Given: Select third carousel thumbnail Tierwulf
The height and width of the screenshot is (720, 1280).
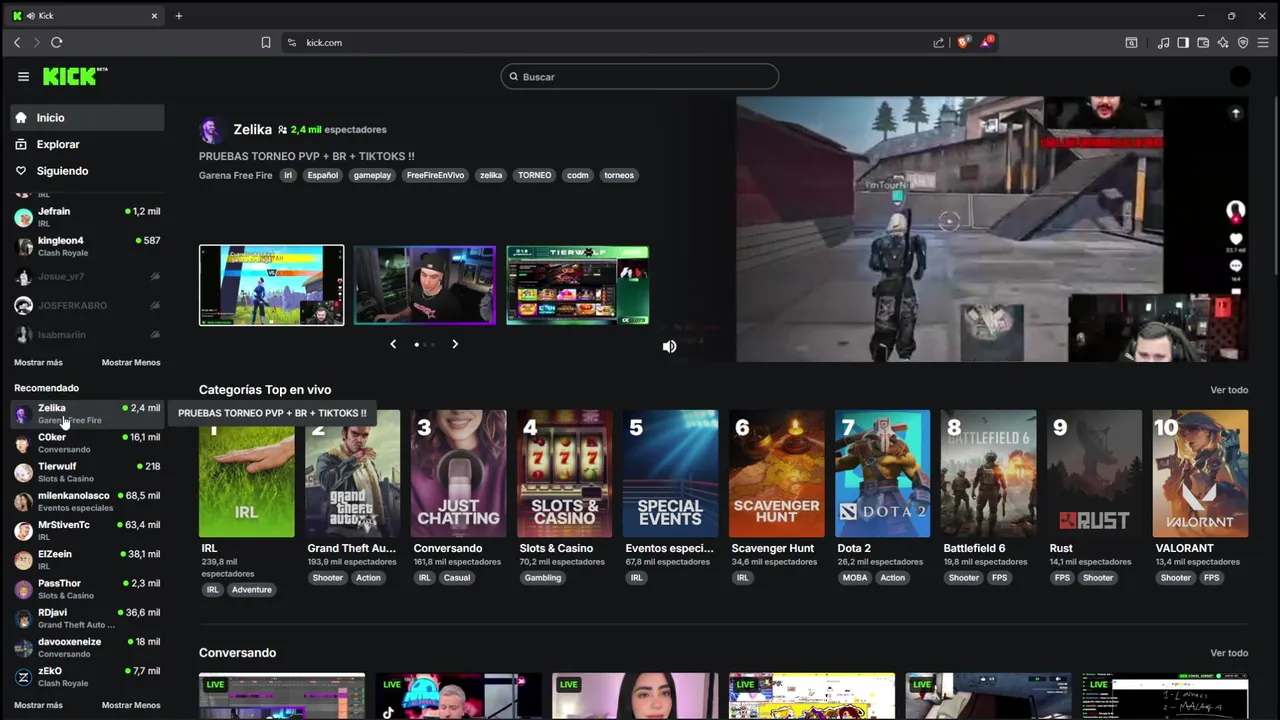Looking at the screenshot, I should pos(577,285).
